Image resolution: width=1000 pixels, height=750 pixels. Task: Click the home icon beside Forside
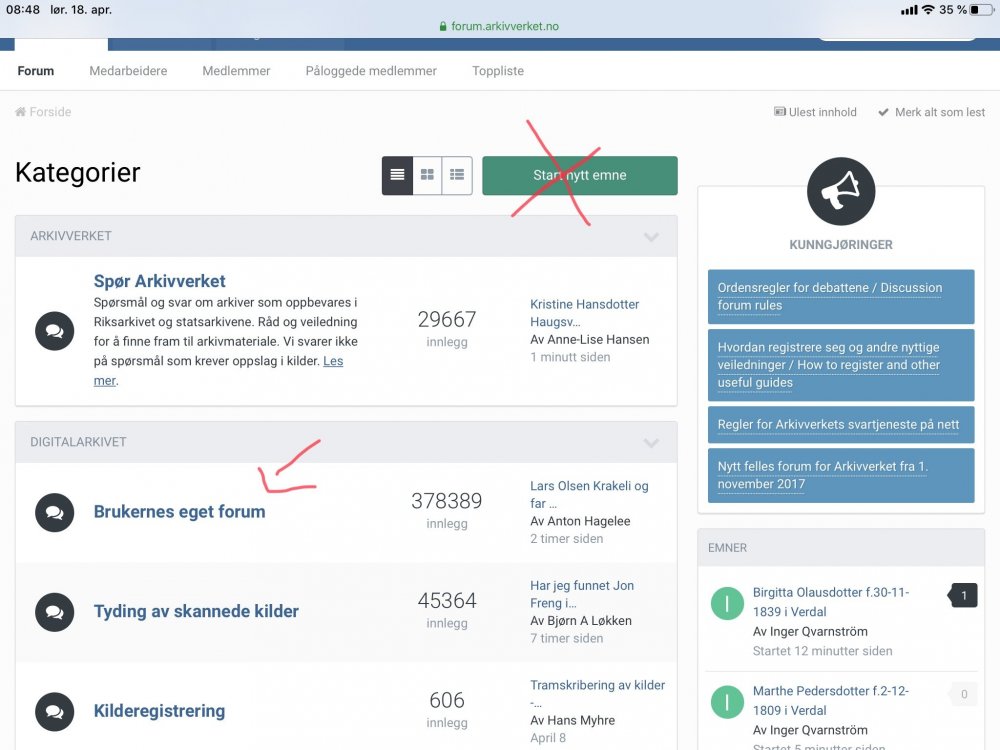point(20,112)
